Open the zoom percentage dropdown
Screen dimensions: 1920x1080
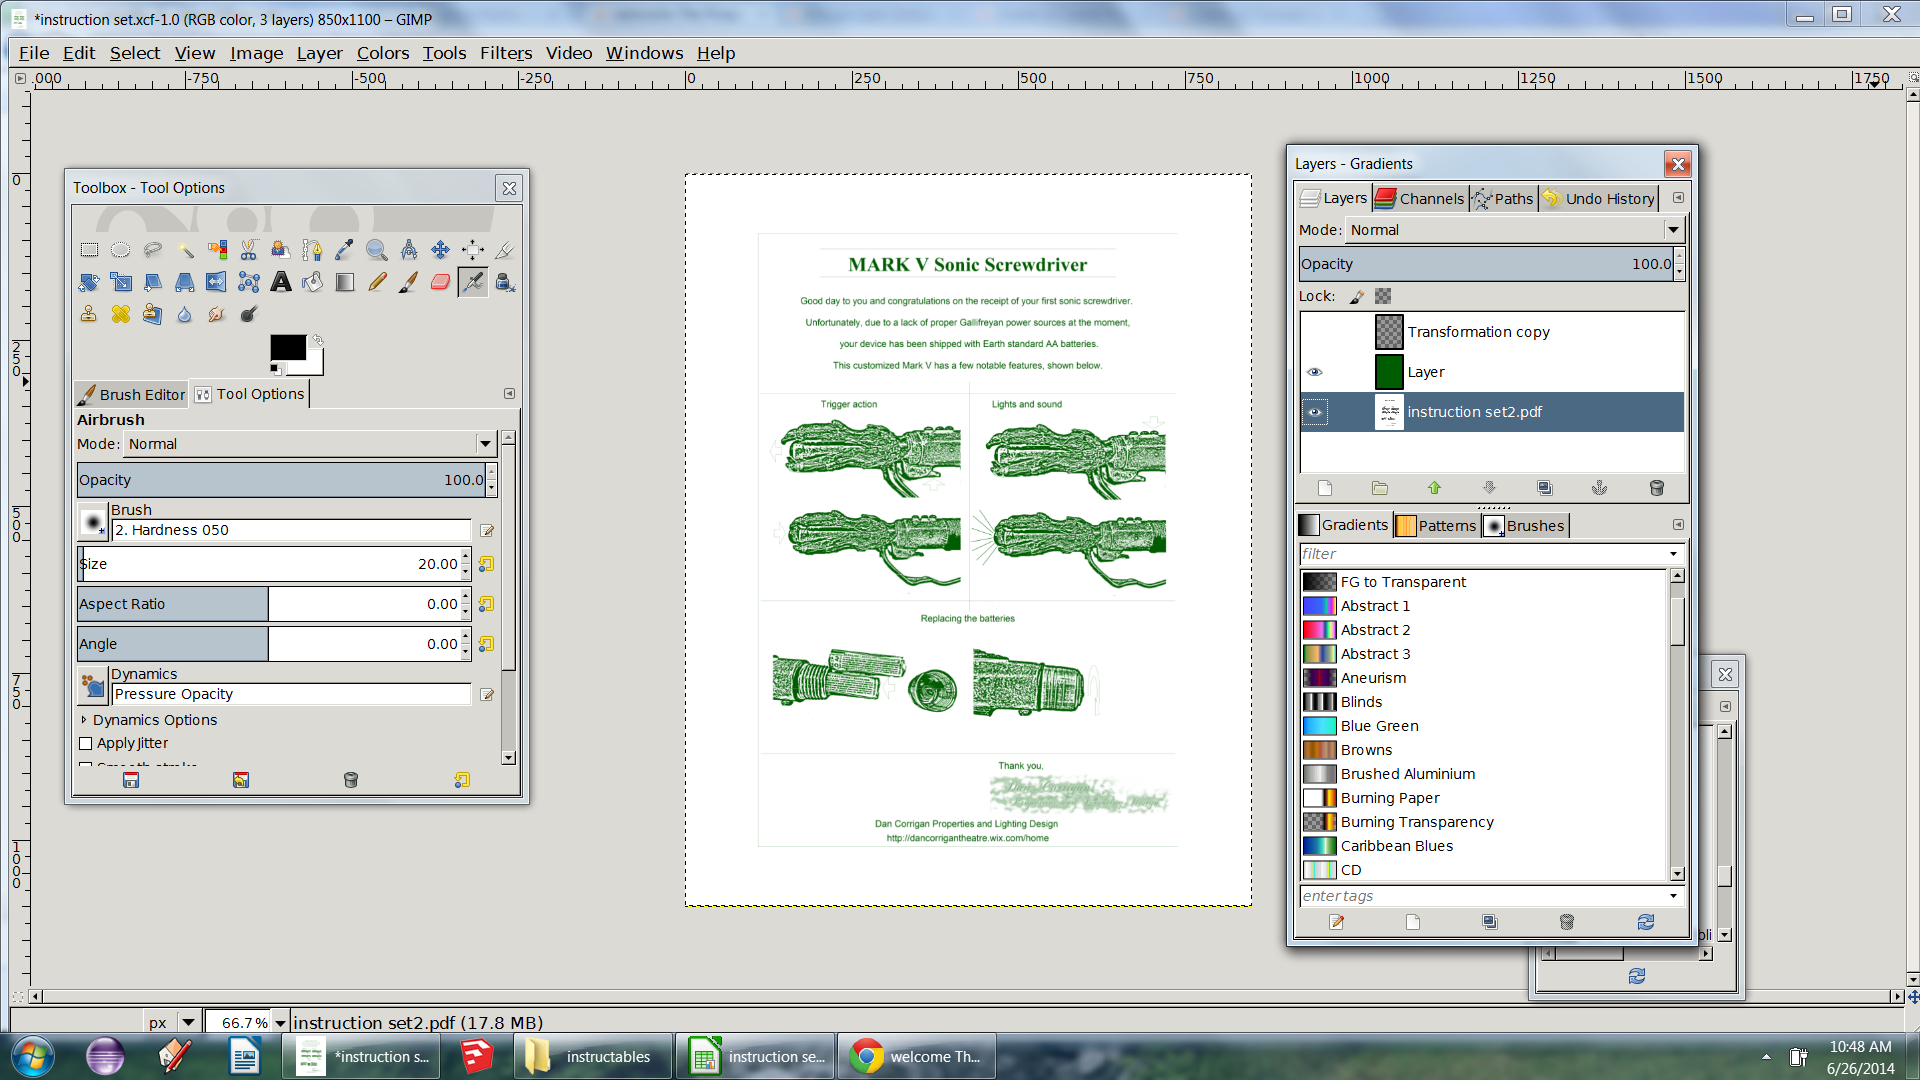pyautogui.click(x=281, y=1023)
